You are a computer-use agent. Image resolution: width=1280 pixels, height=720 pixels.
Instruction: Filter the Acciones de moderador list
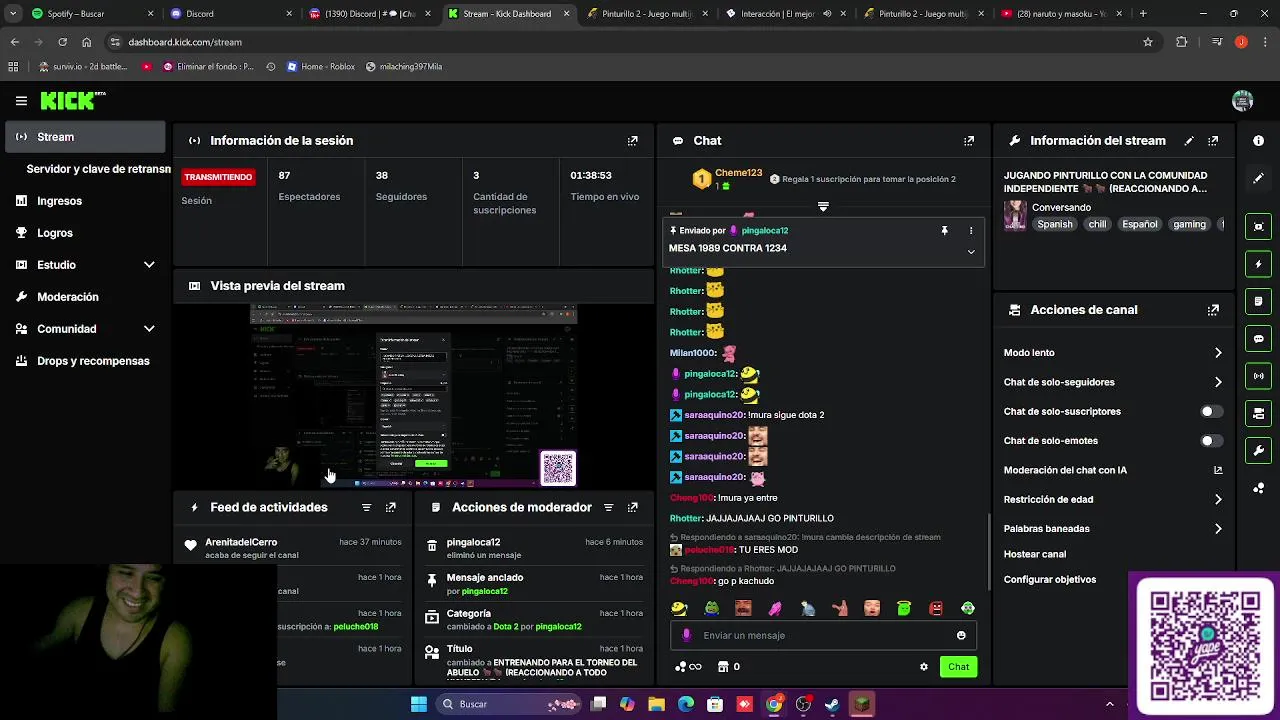point(608,508)
